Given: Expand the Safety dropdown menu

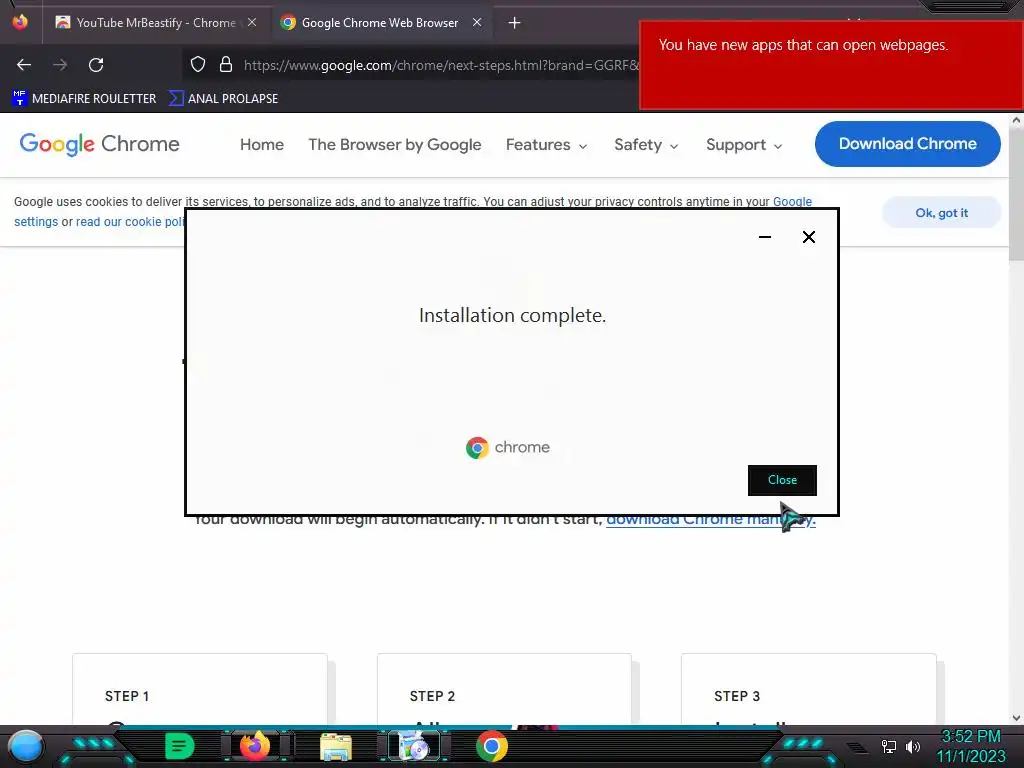Looking at the screenshot, I should click(646, 144).
